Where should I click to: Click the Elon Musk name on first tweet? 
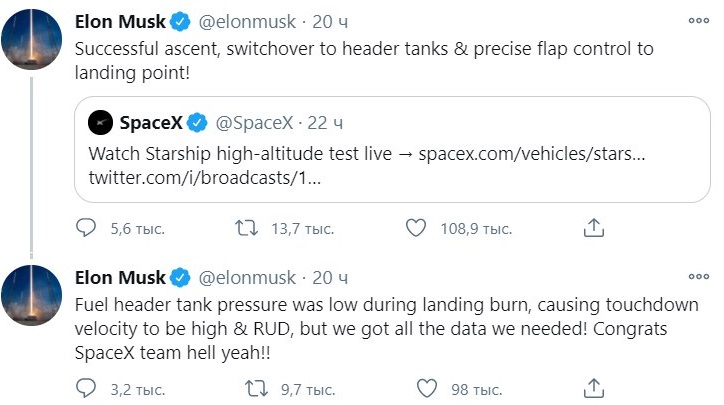click(x=119, y=20)
